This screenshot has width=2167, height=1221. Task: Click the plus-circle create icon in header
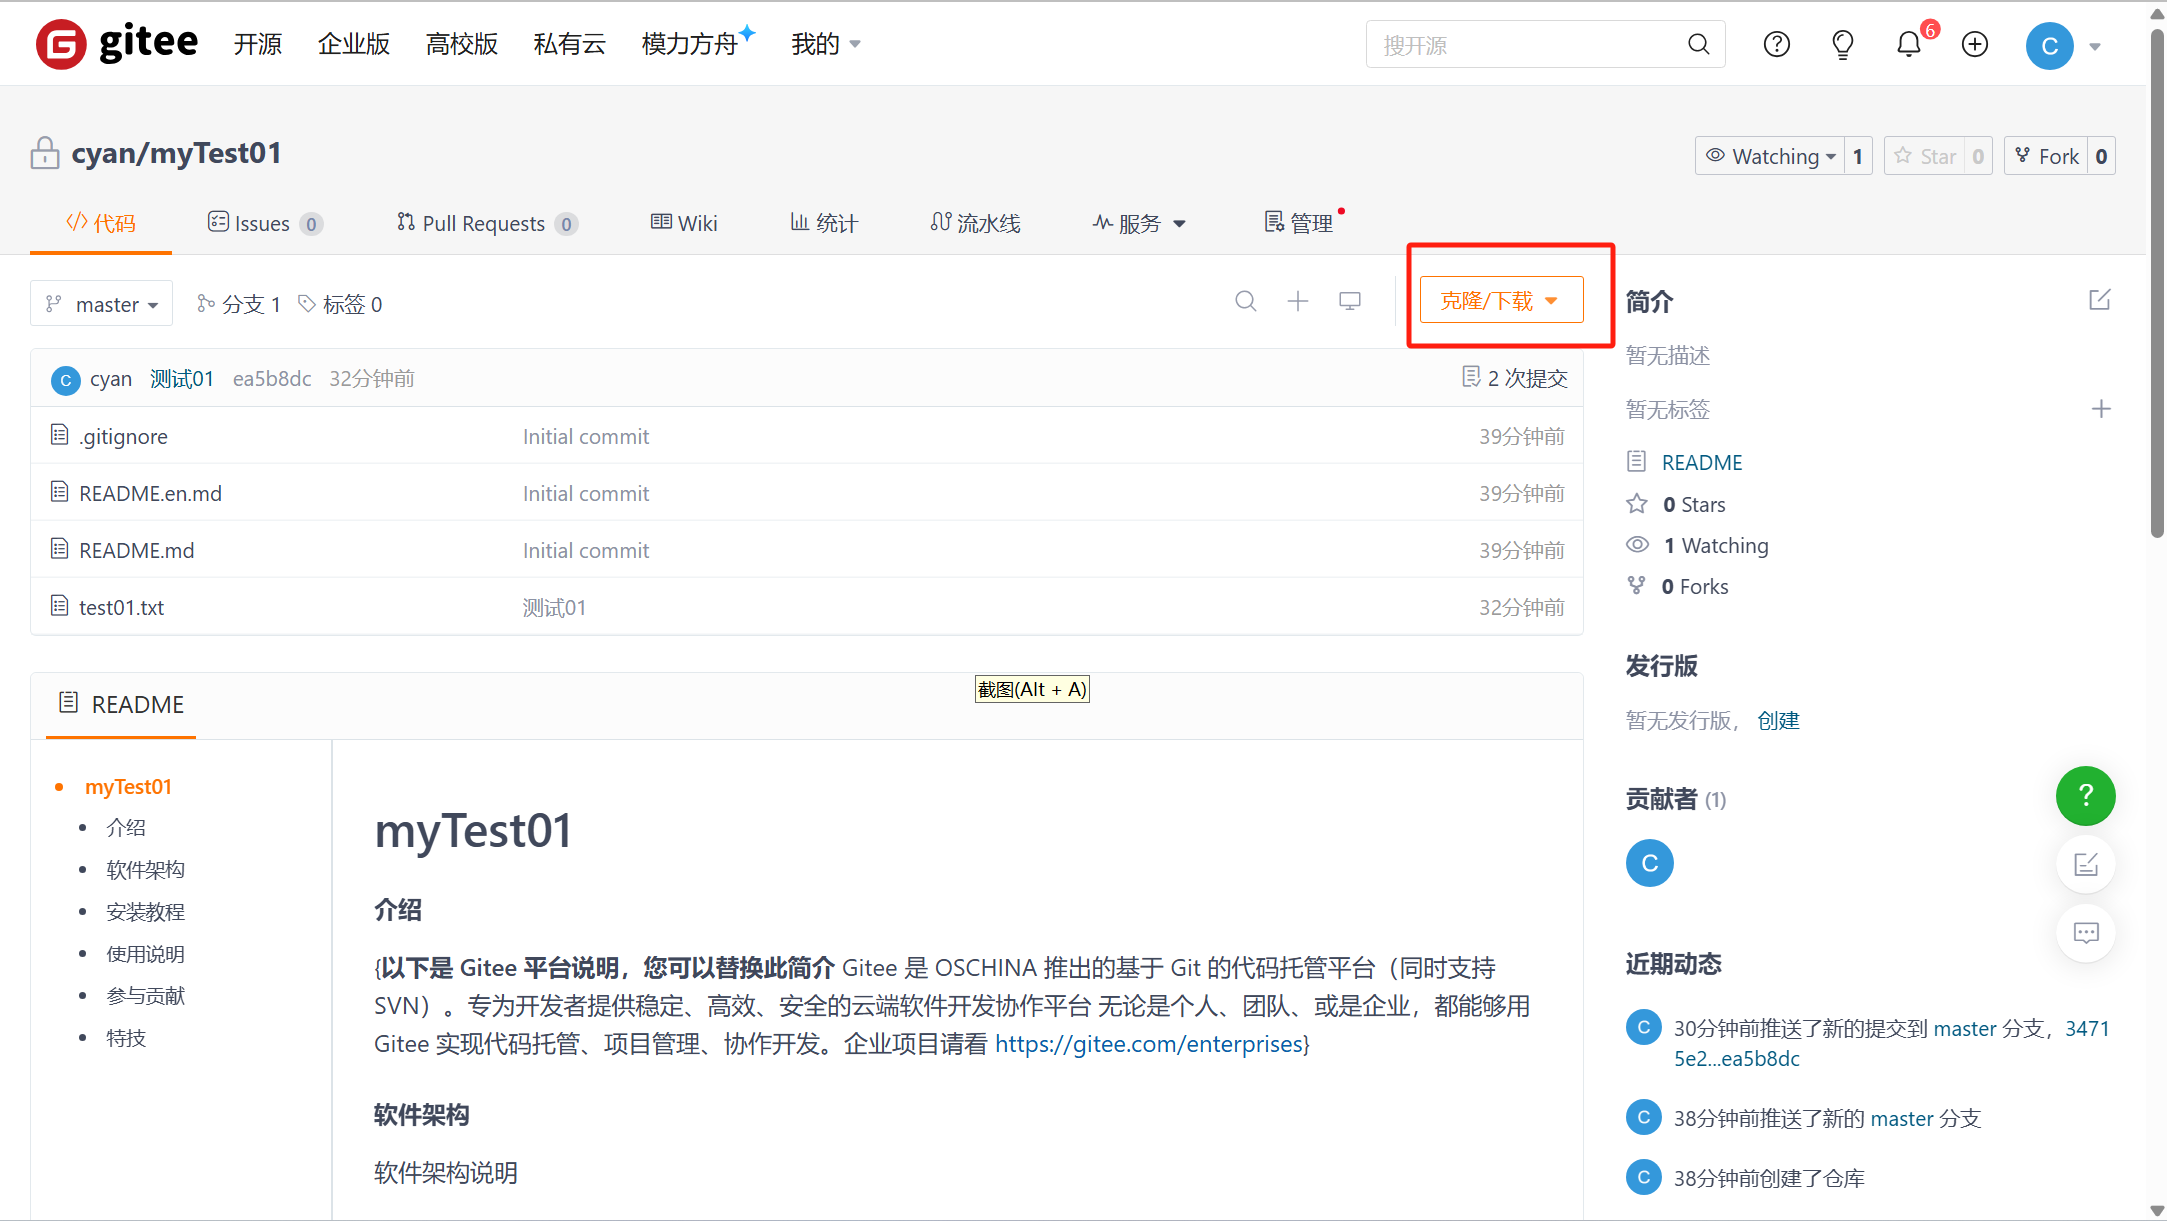1974,45
